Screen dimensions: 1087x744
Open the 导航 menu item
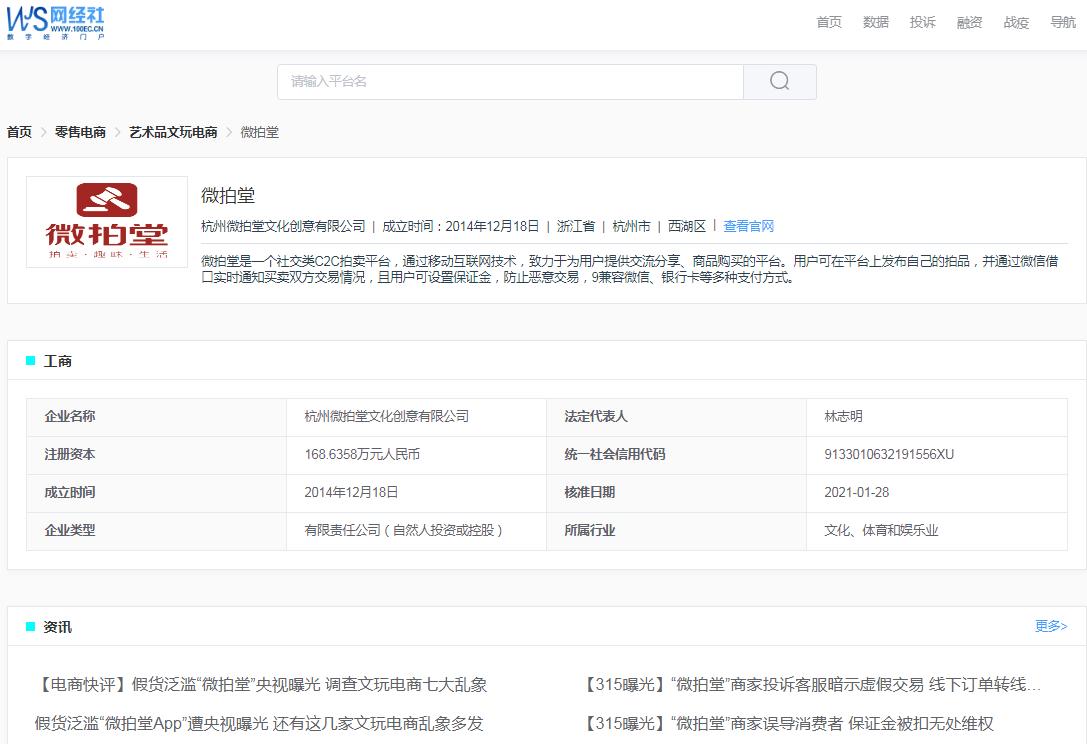pyautogui.click(x=1061, y=22)
